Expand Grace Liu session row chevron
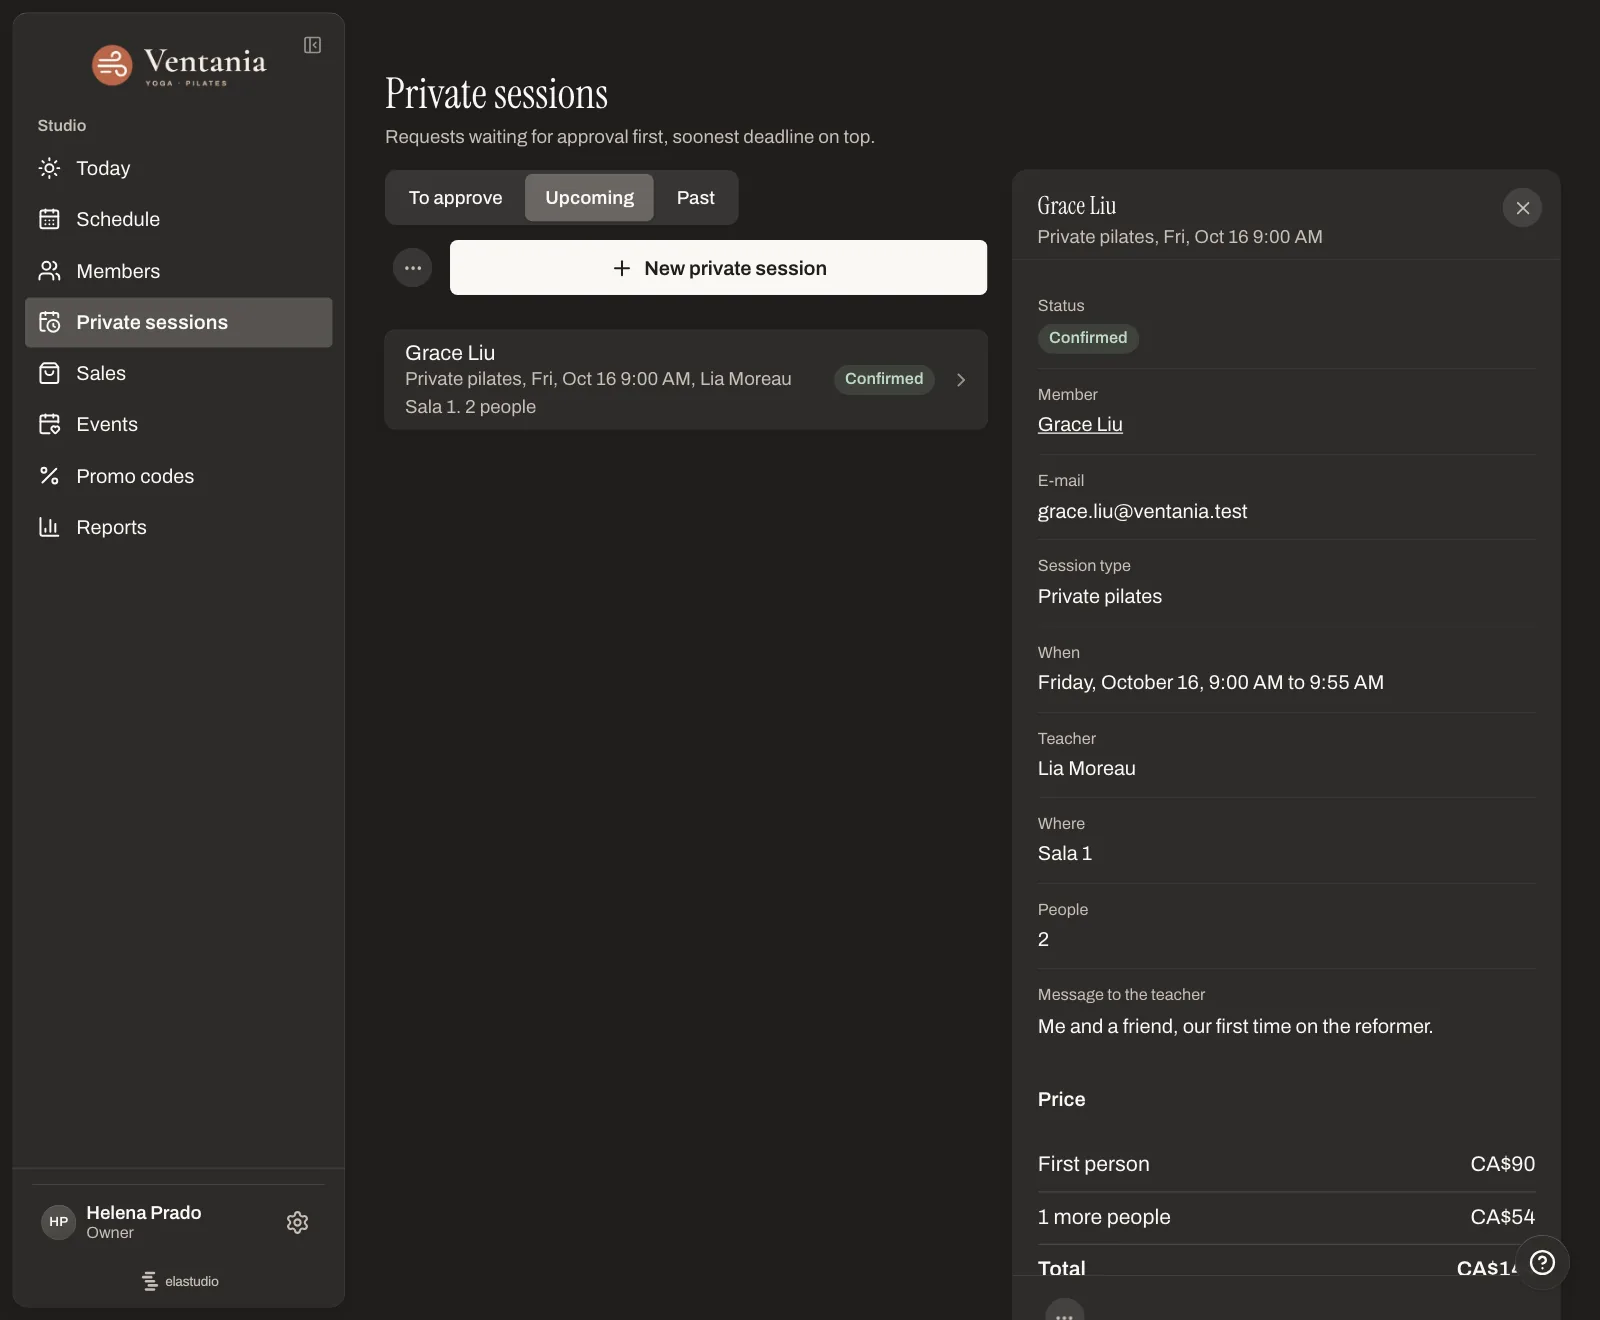Screen dimensions: 1600x1320 [961, 380]
